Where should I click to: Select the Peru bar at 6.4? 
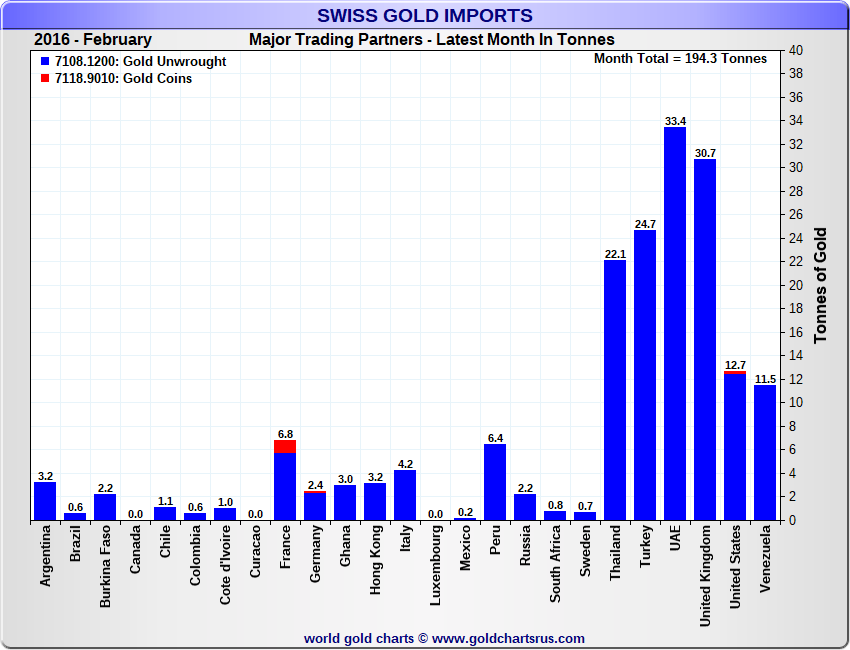tap(495, 482)
